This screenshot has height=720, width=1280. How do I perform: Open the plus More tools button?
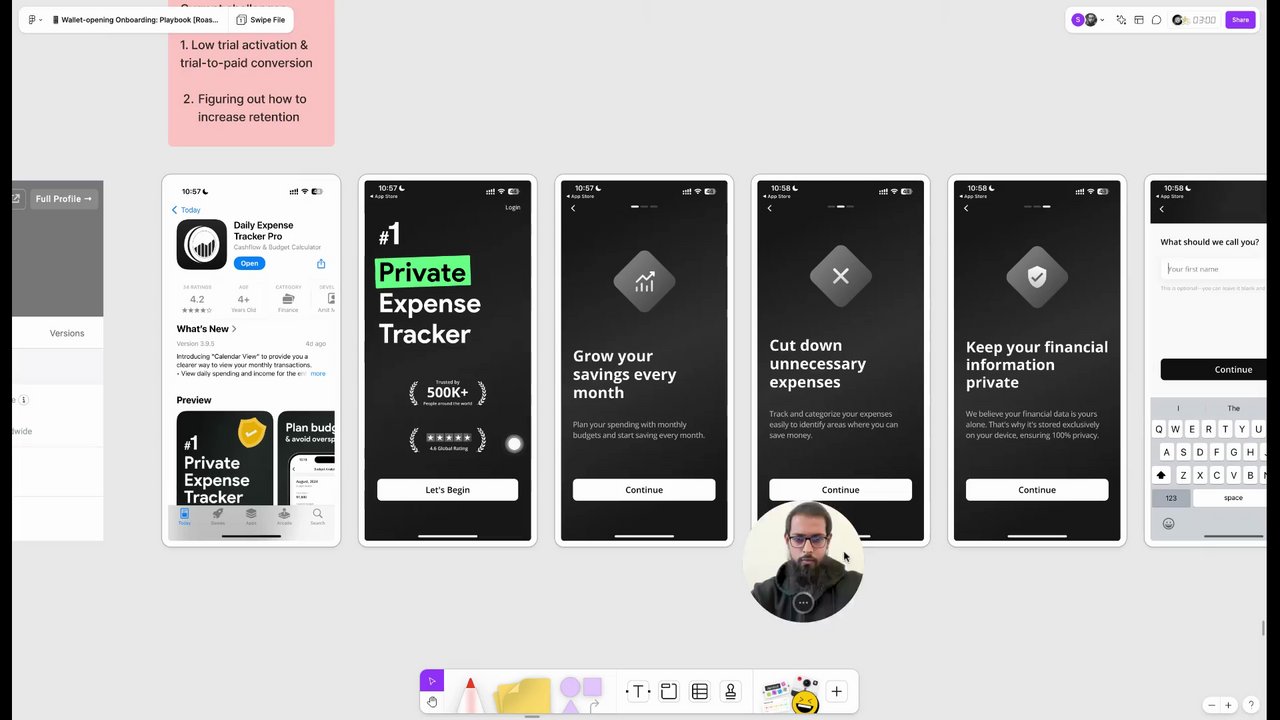pos(837,691)
